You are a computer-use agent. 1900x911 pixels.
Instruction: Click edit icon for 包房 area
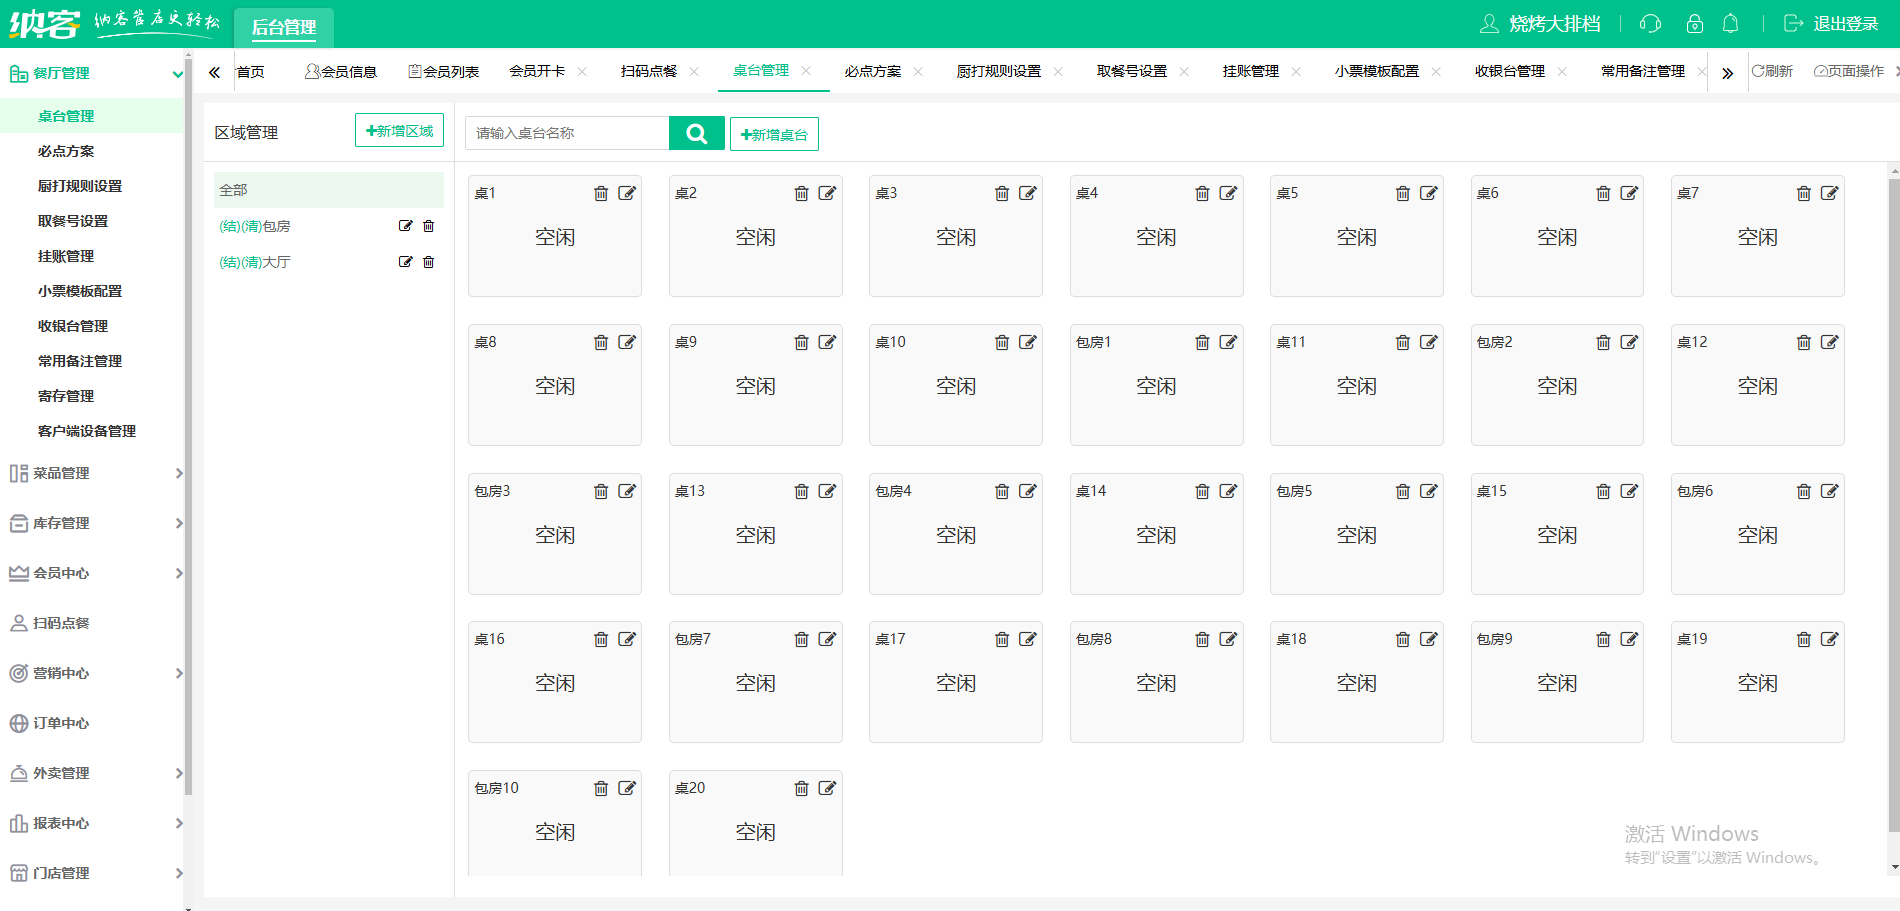coord(405,226)
